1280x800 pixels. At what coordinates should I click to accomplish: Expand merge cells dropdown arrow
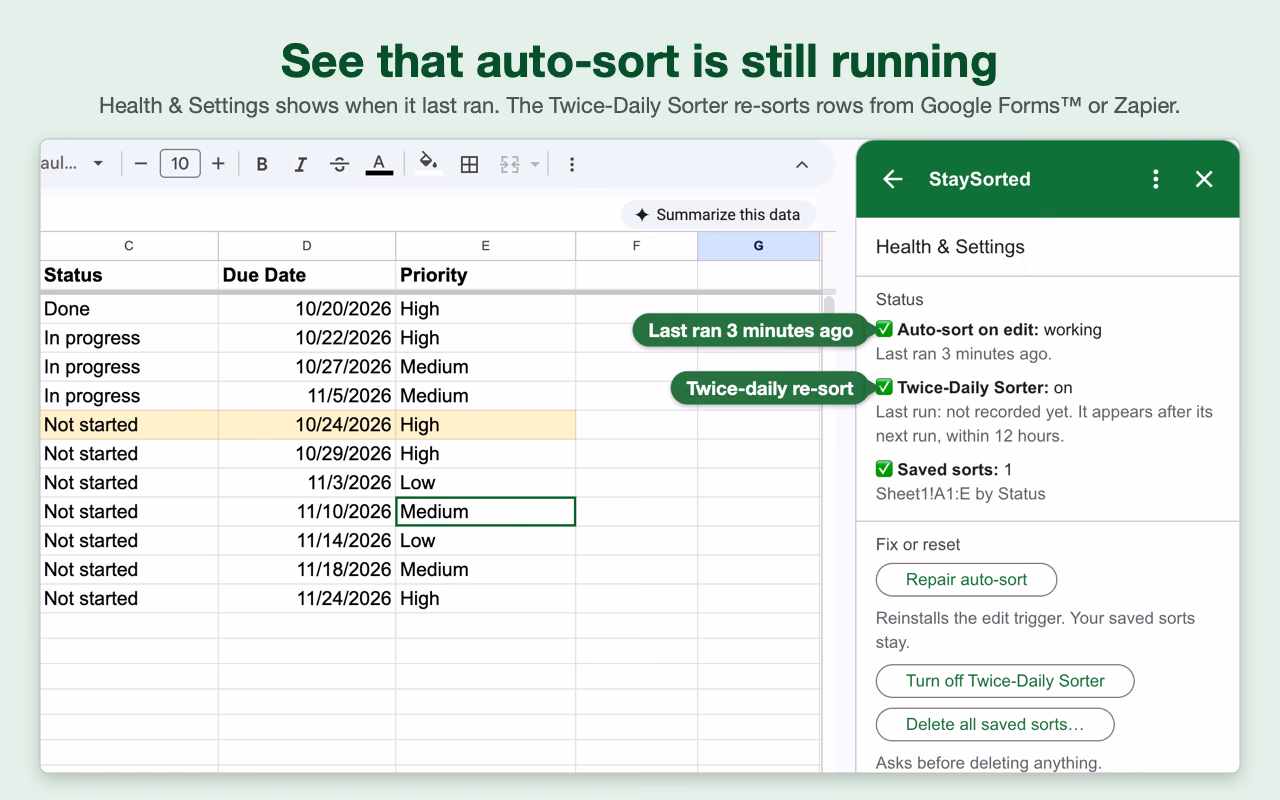[x=535, y=164]
